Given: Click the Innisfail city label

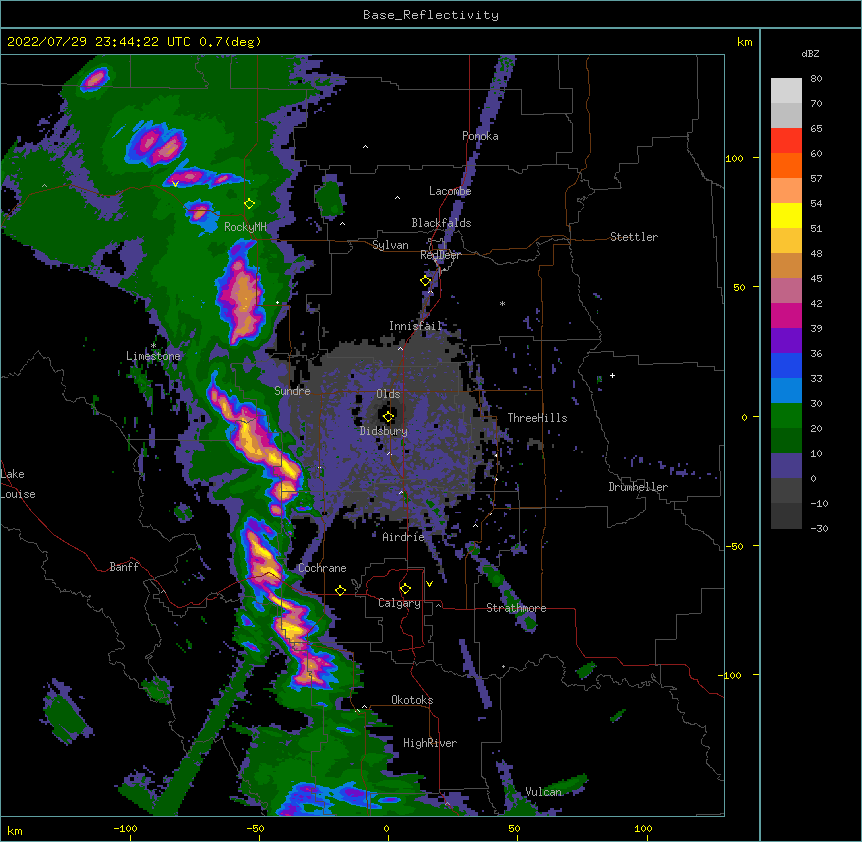Looking at the screenshot, I should tap(416, 326).
